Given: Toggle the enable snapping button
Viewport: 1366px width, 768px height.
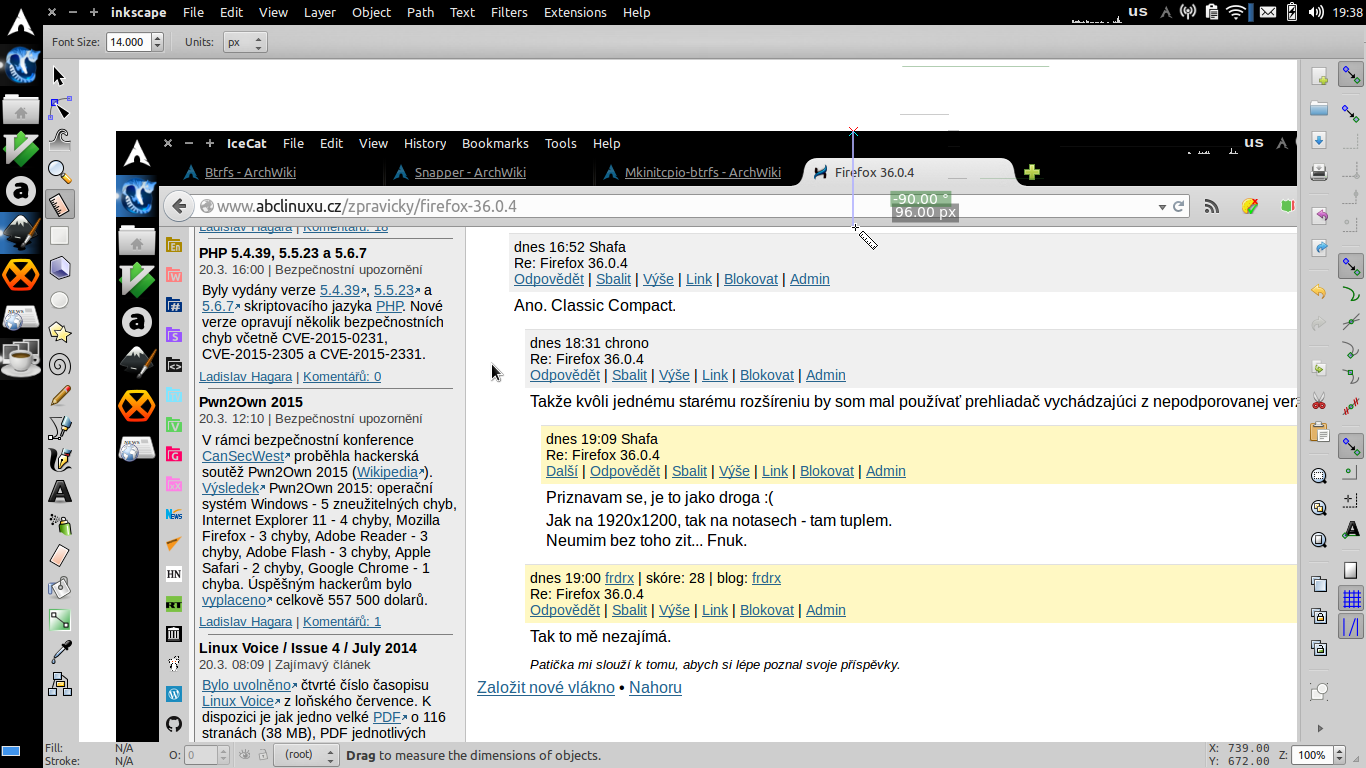Looking at the screenshot, I should (1351, 74).
